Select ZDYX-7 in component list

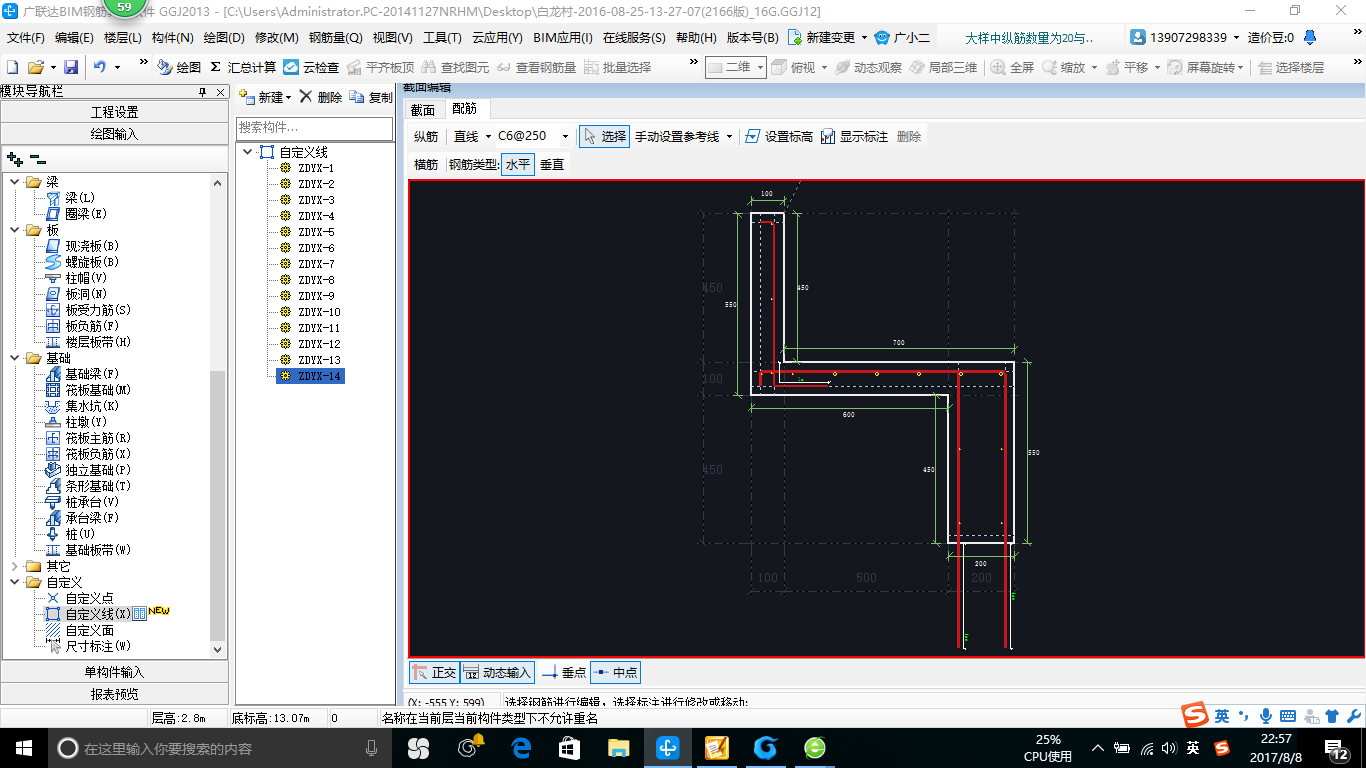pyautogui.click(x=316, y=264)
